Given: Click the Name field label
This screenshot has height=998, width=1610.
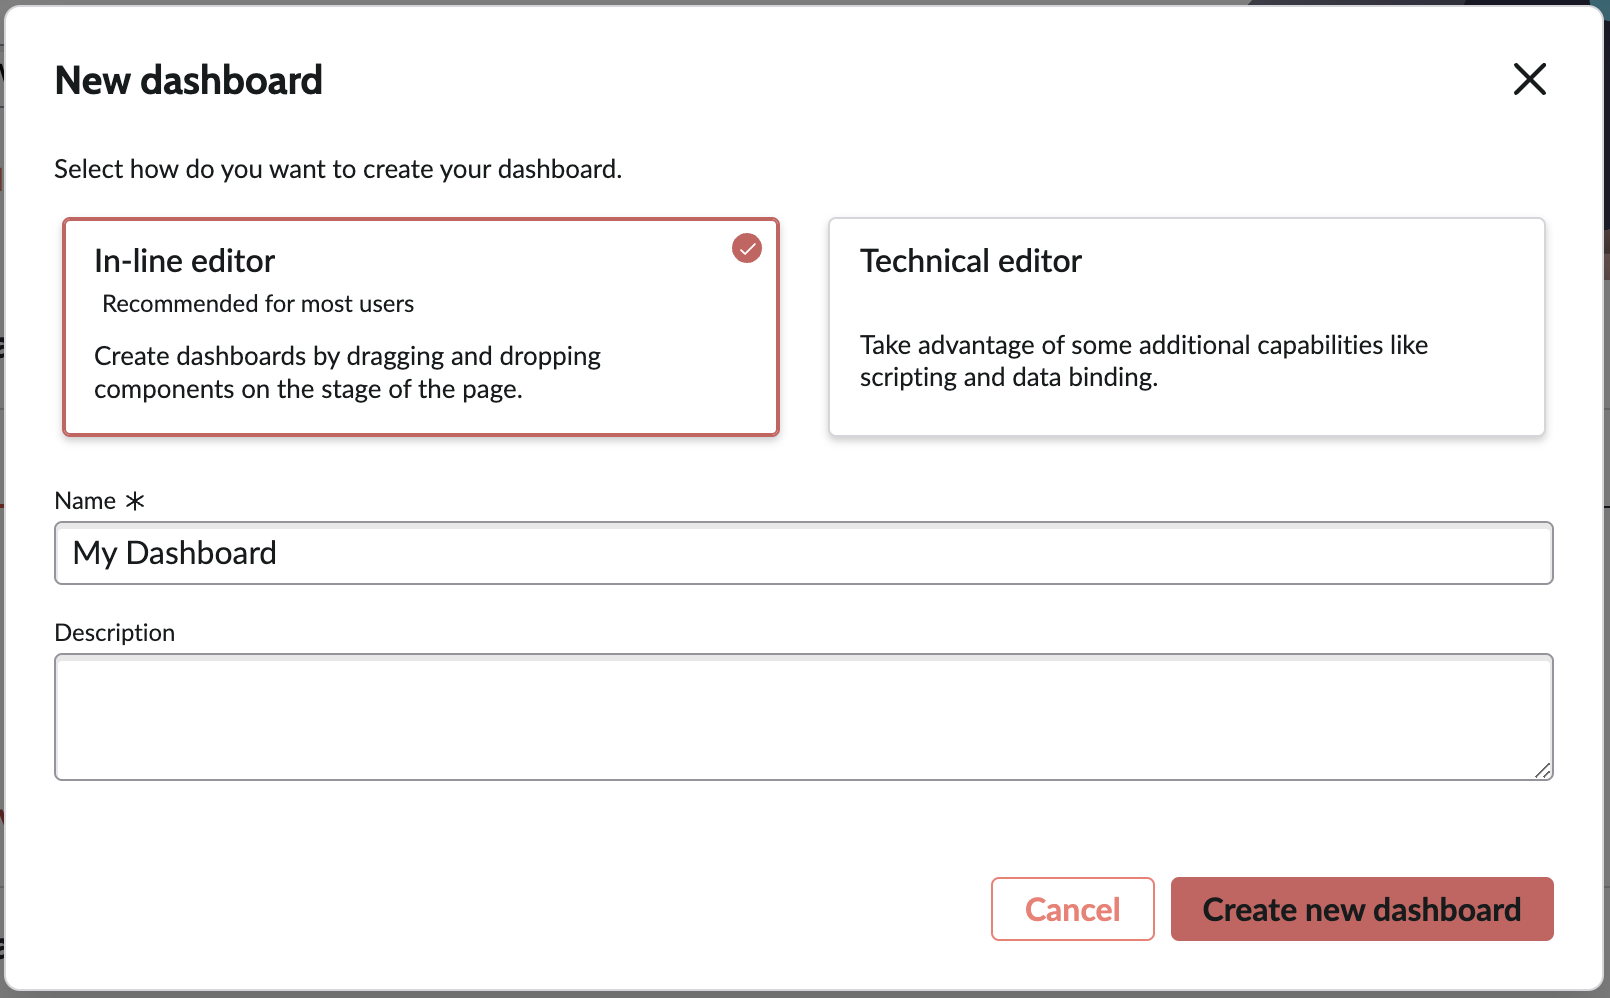Looking at the screenshot, I should [x=84, y=500].
